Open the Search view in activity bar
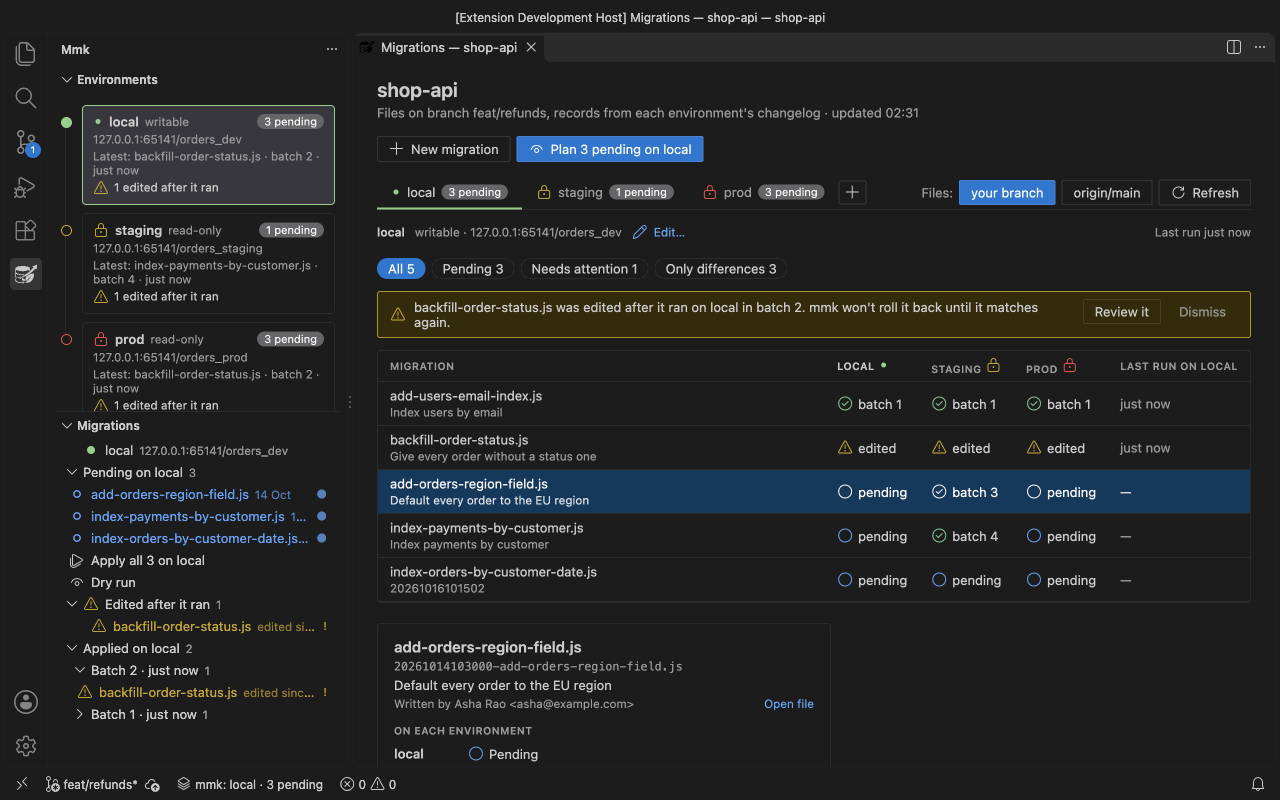The image size is (1280, 800). click(x=26, y=97)
